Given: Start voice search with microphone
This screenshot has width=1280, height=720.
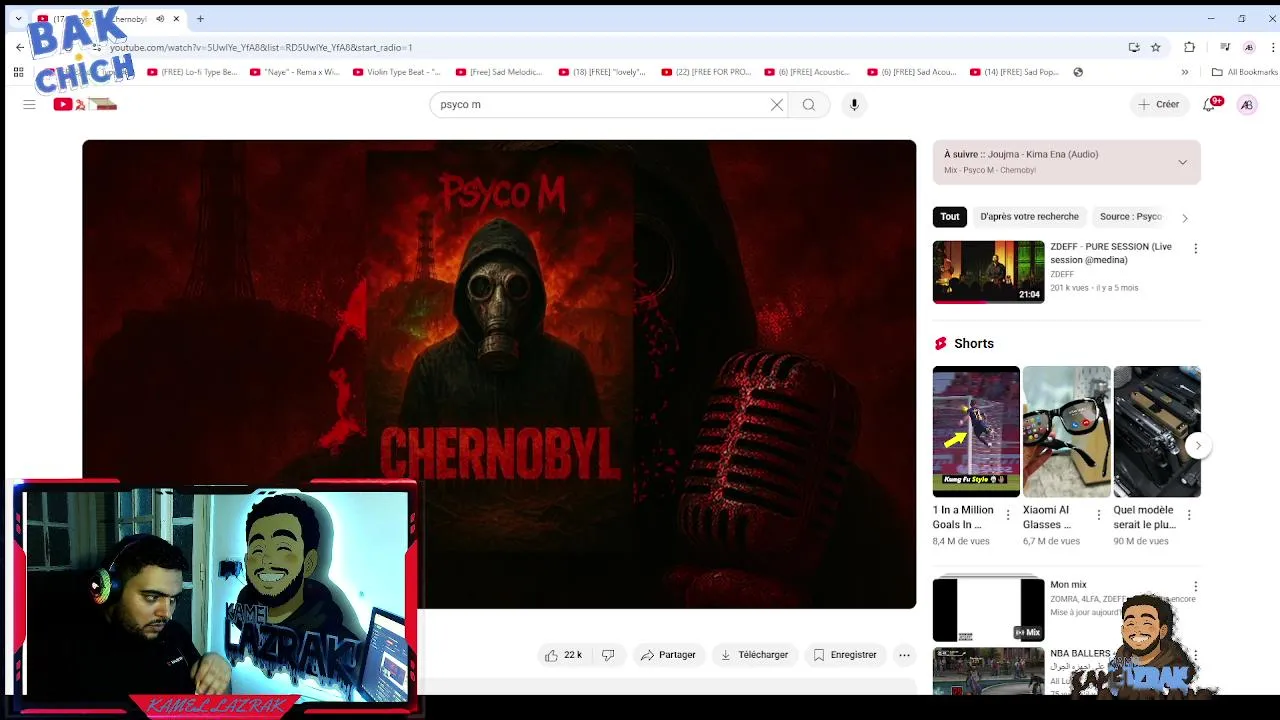Looking at the screenshot, I should (x=854, y=104).
